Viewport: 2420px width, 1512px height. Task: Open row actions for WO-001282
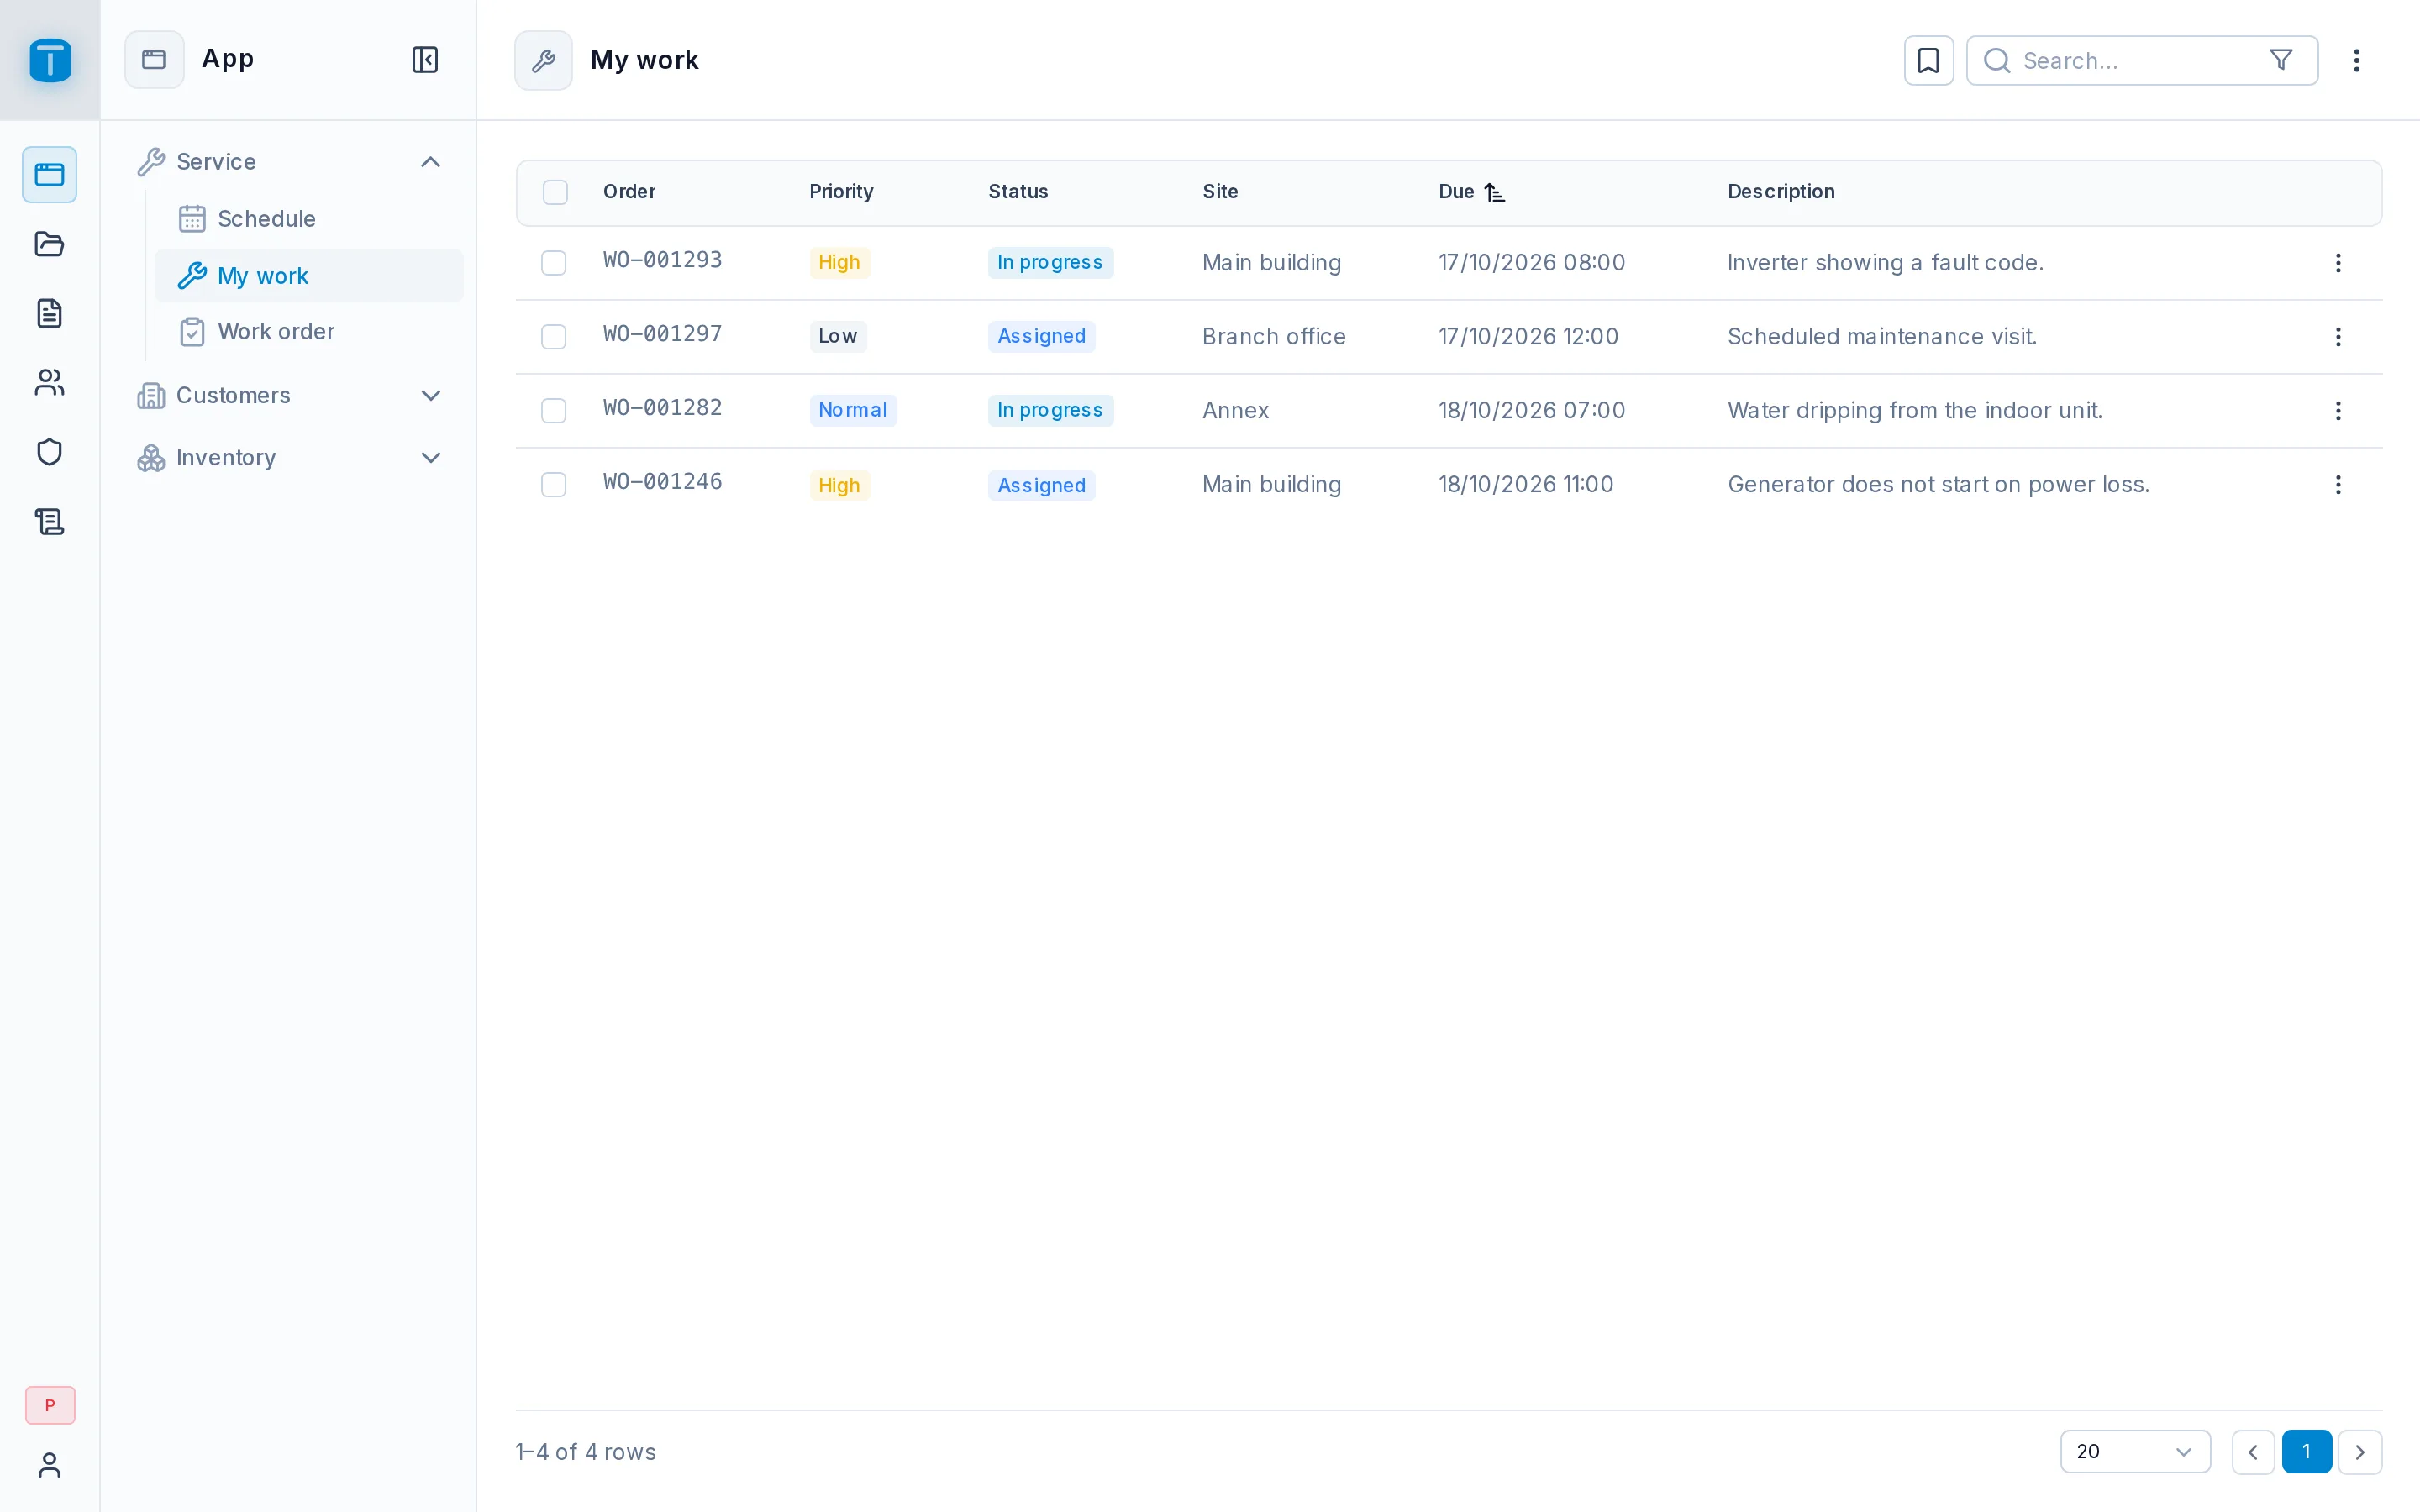(x=2338, y=411)
